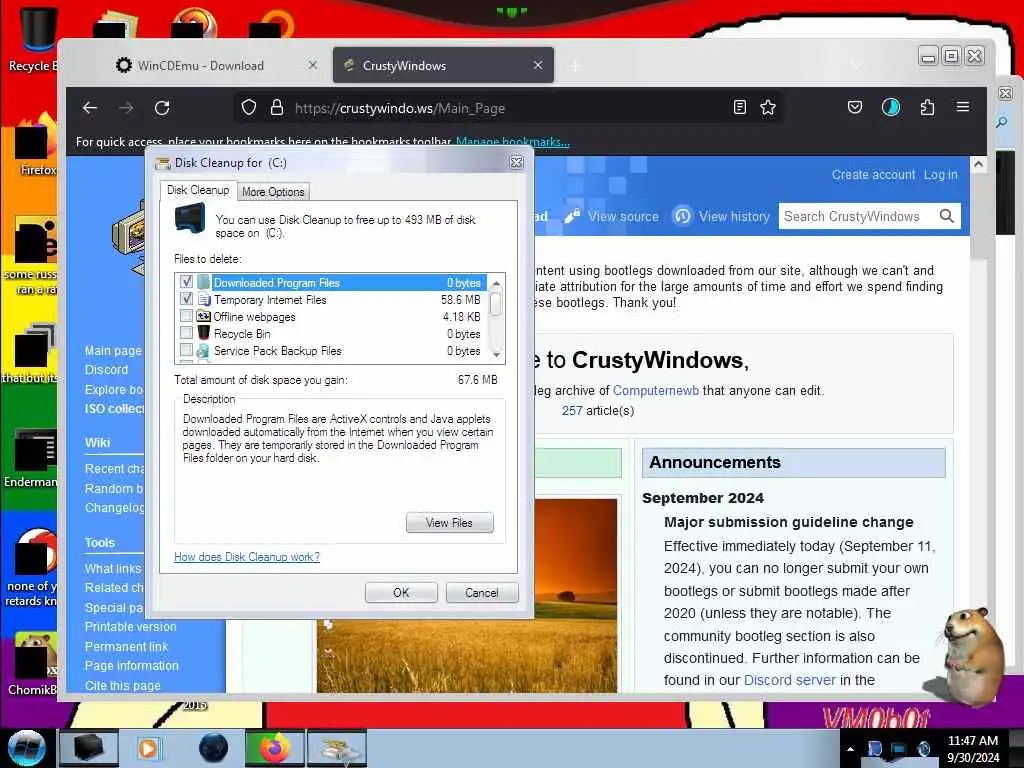This screenshot has width=1024, height=768.
Task: Open the Disk Cleanup taskbar button
Action: pyautogui.click(x=337, y=748)
